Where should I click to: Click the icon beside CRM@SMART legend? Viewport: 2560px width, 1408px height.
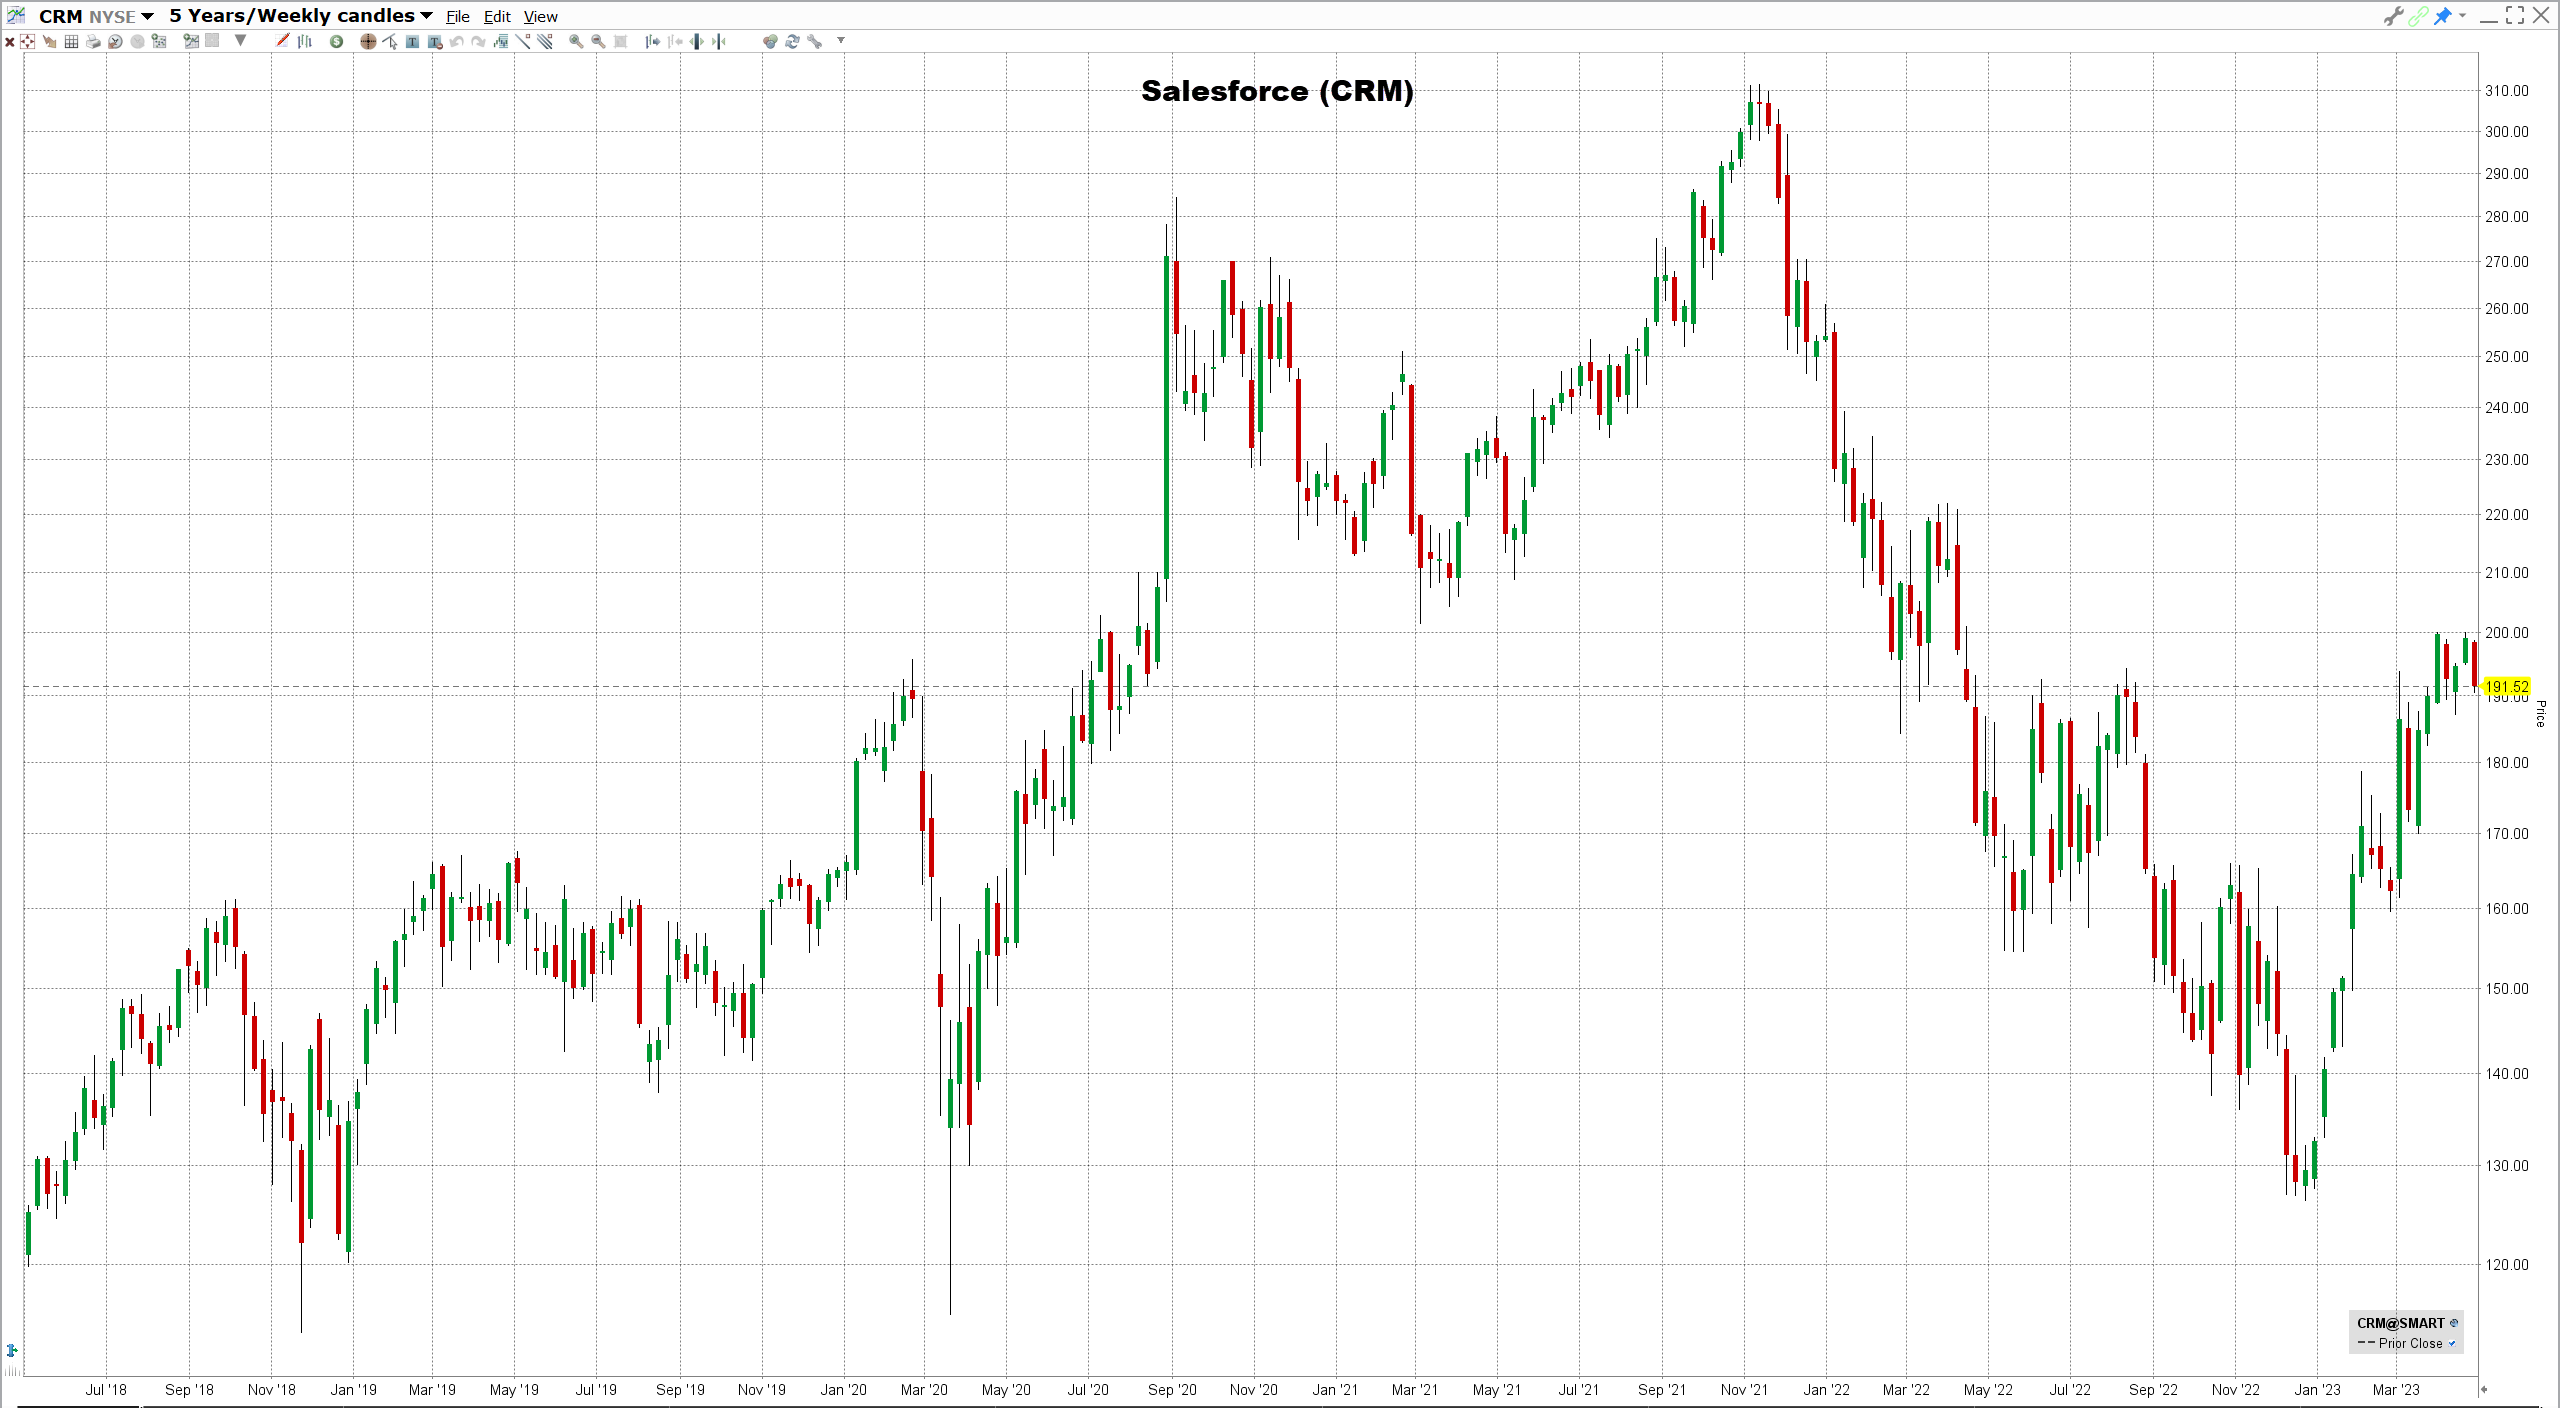[2454, 1323]
